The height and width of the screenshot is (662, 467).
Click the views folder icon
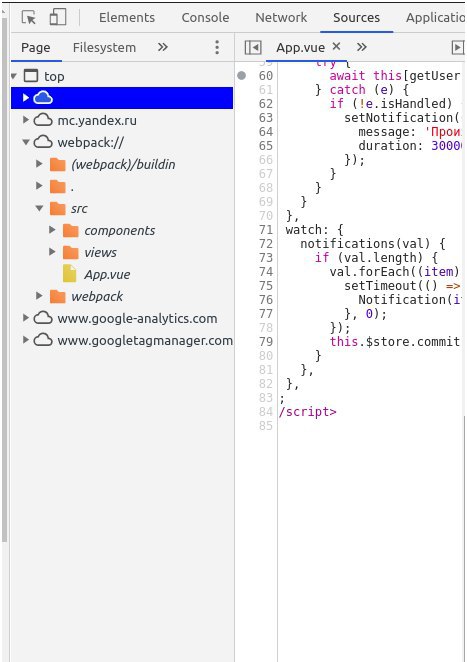point(71,252)
